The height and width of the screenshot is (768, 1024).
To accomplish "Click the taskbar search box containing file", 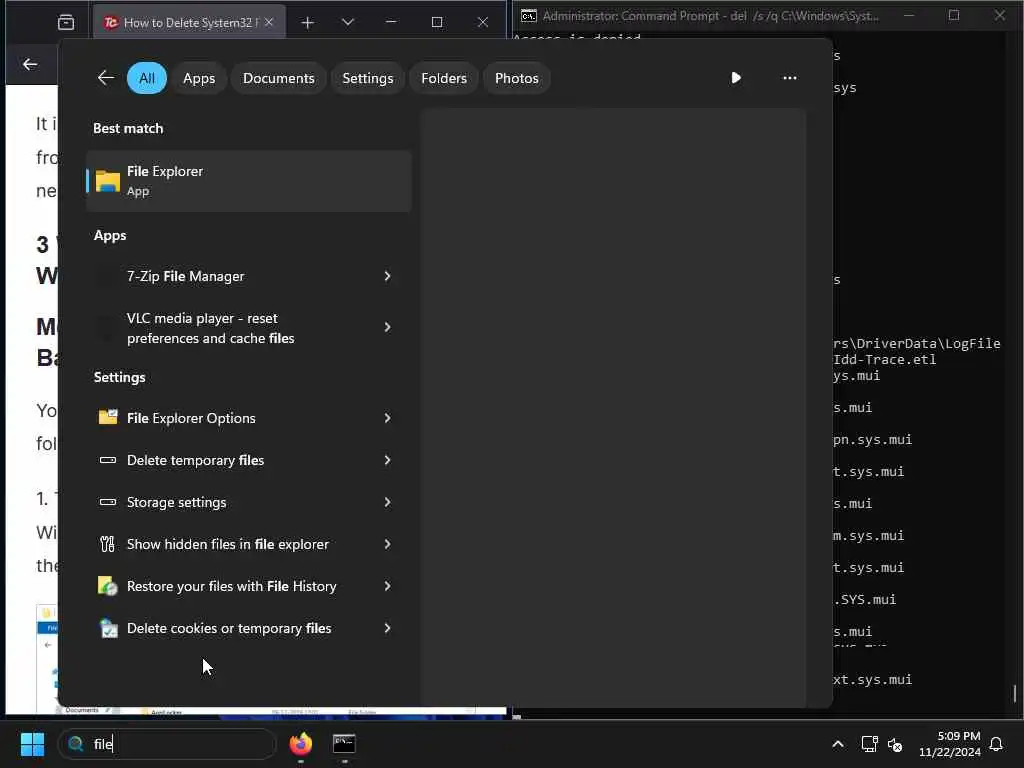I will click(167, 744).
